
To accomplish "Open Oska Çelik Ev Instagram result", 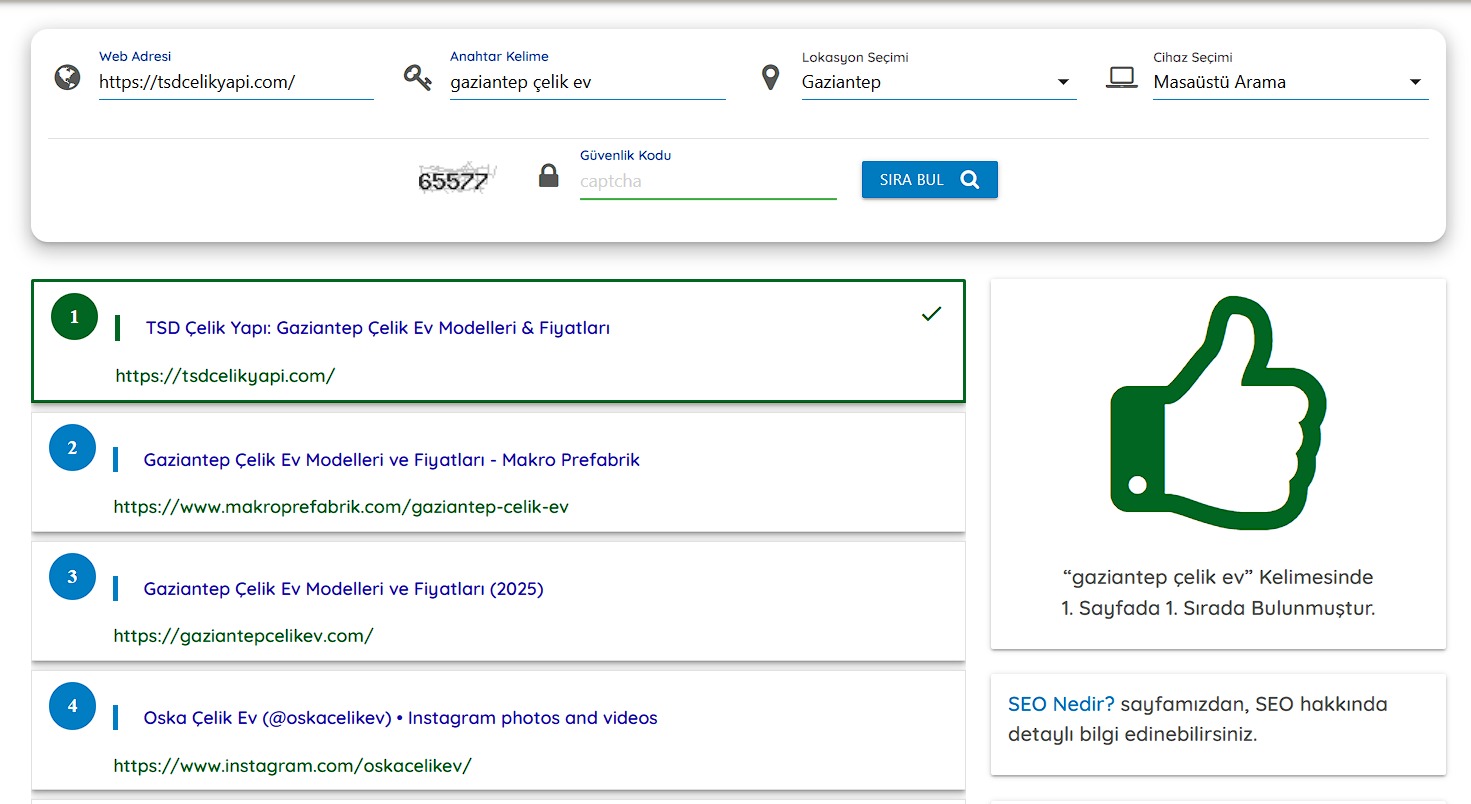I will [400, 718].
